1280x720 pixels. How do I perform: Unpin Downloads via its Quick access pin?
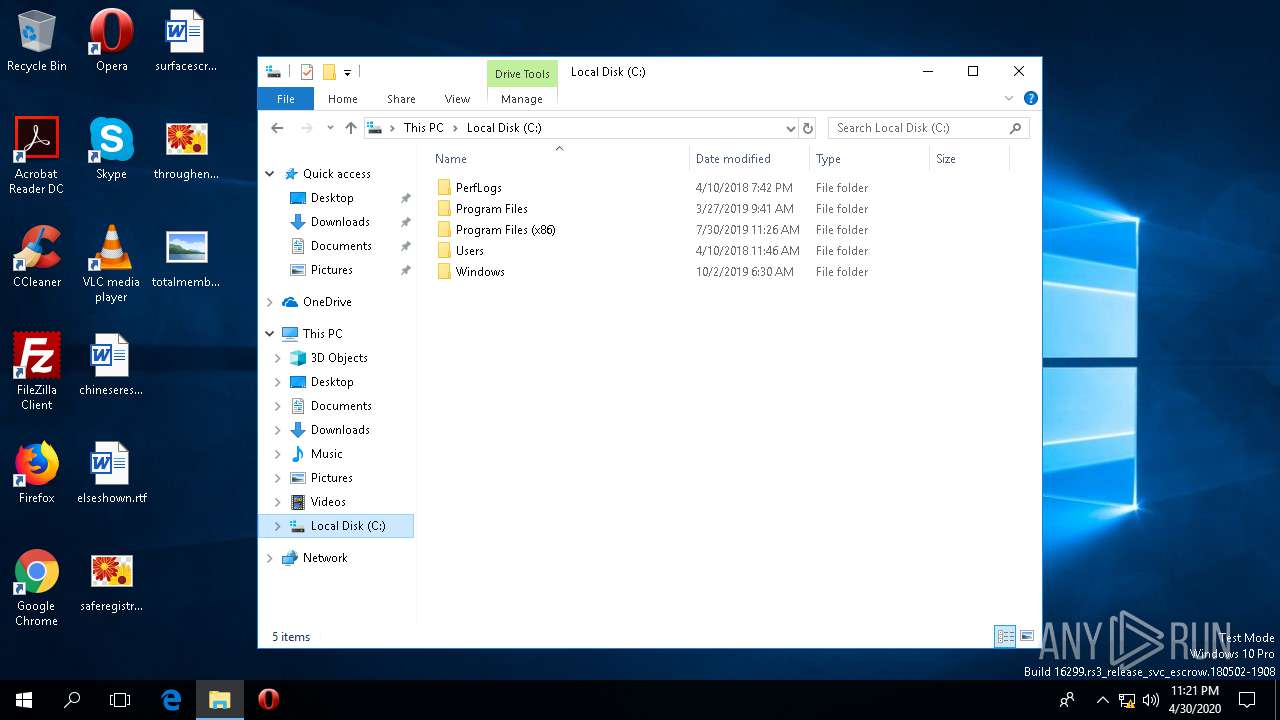[x=405, y=222]
